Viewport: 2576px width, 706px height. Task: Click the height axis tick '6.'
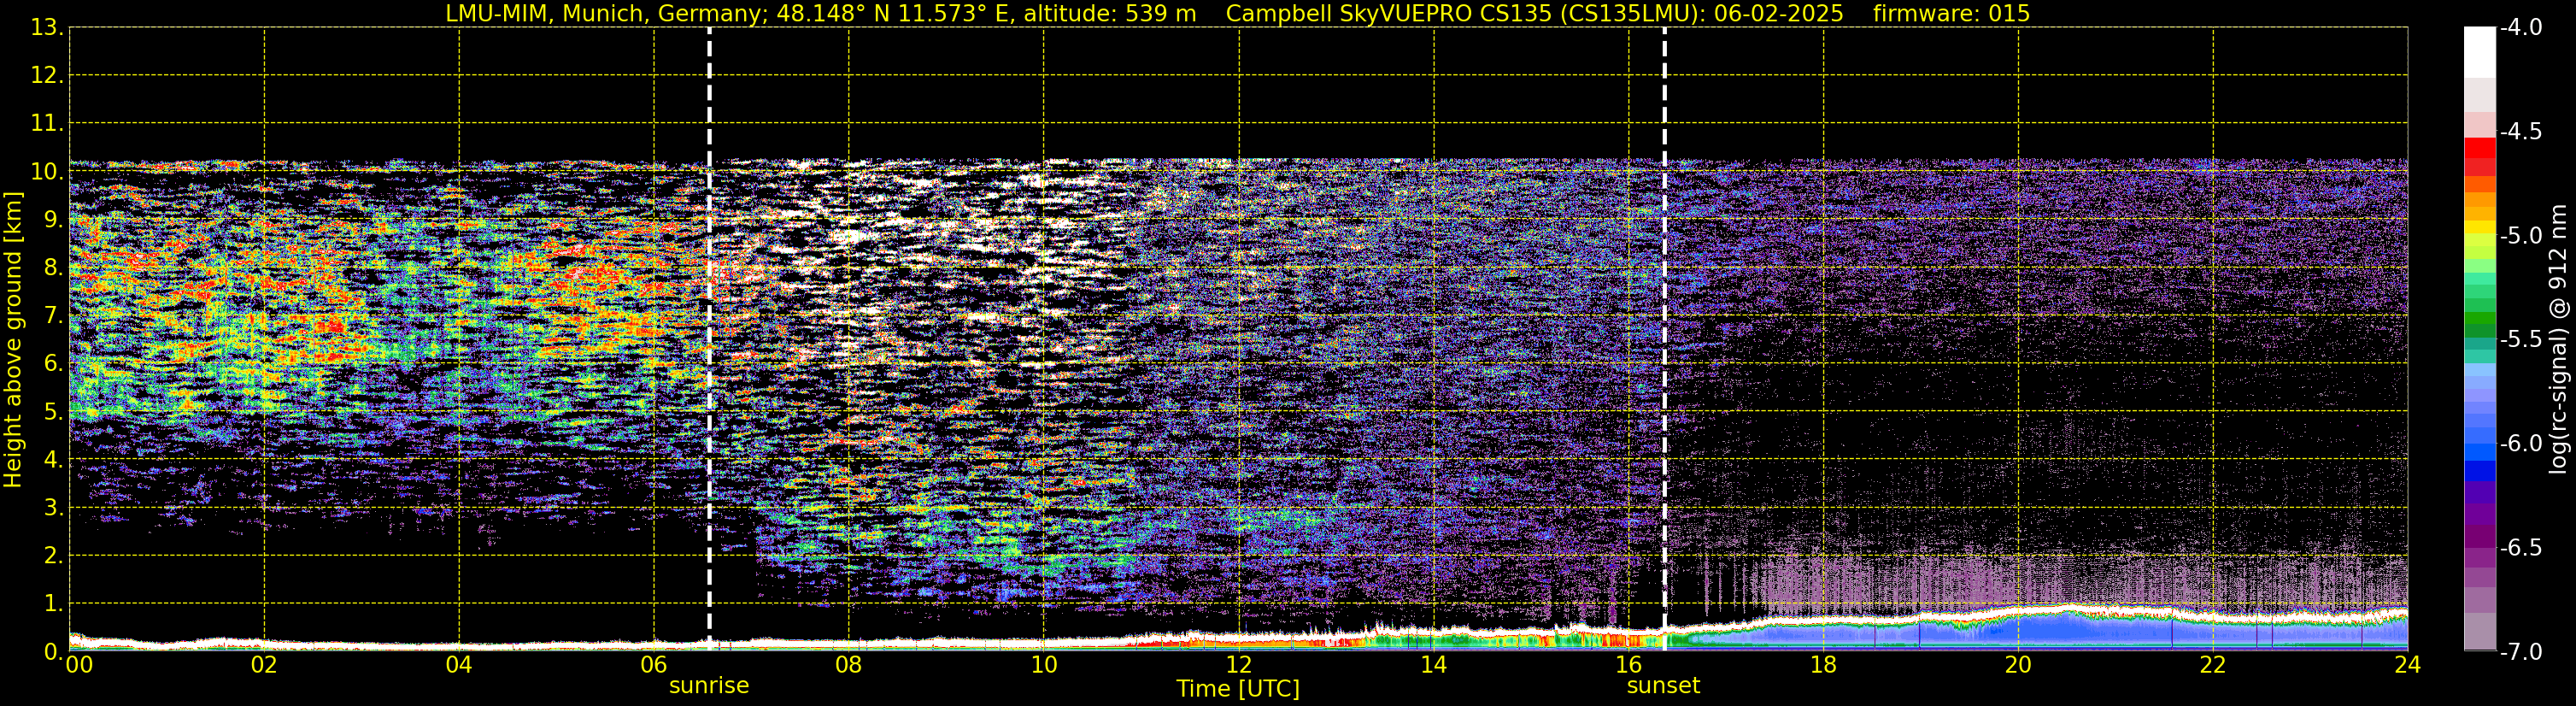click(54, 364)
